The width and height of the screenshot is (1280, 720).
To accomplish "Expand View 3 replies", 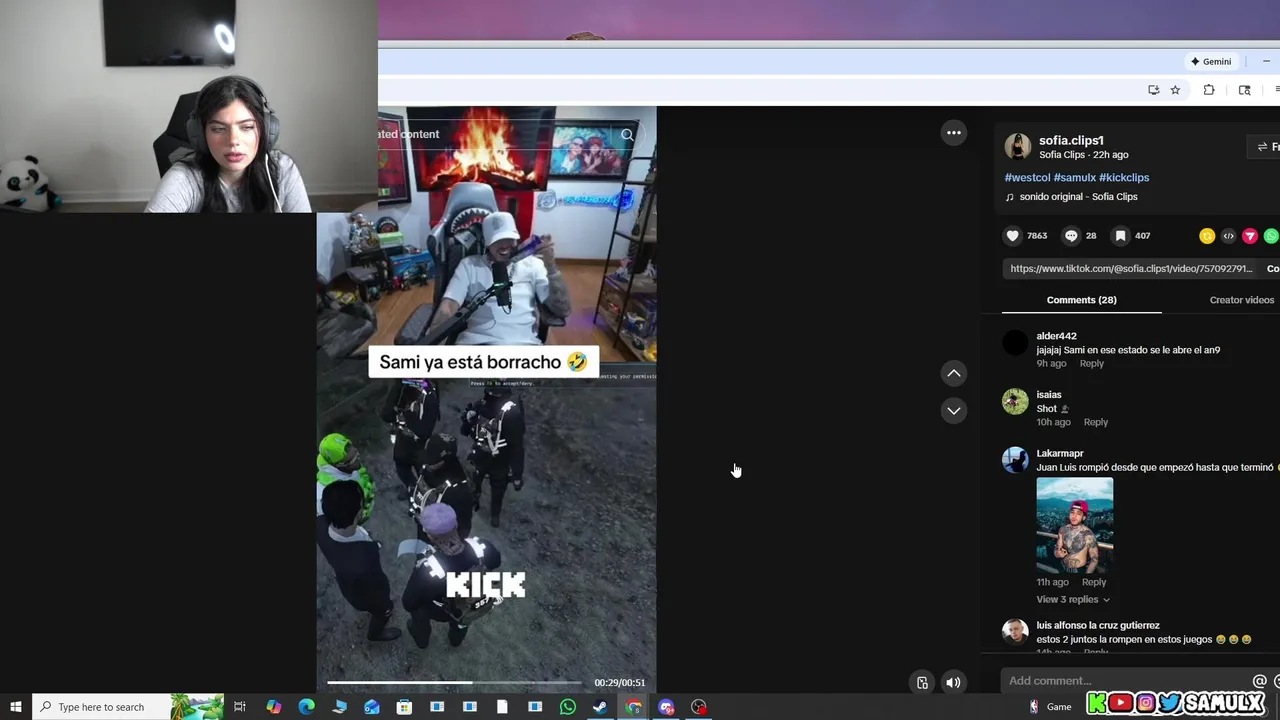I will point(1073,599).
